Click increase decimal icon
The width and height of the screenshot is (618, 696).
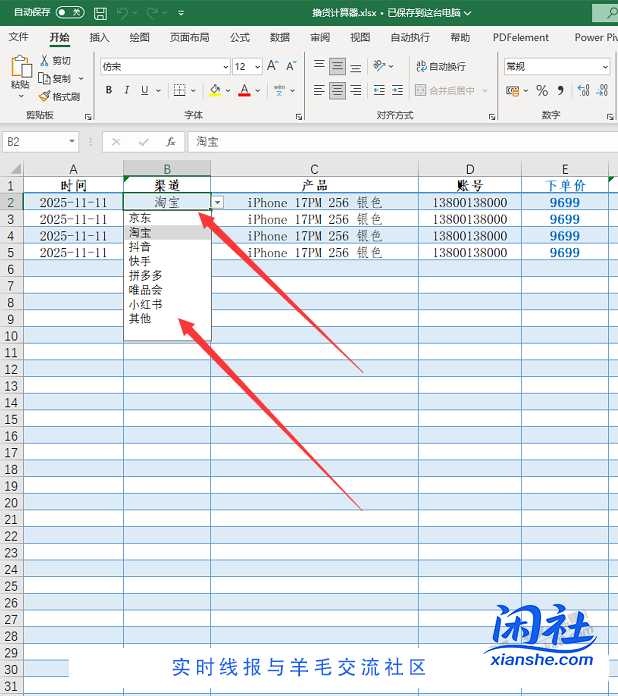point(583,91)
